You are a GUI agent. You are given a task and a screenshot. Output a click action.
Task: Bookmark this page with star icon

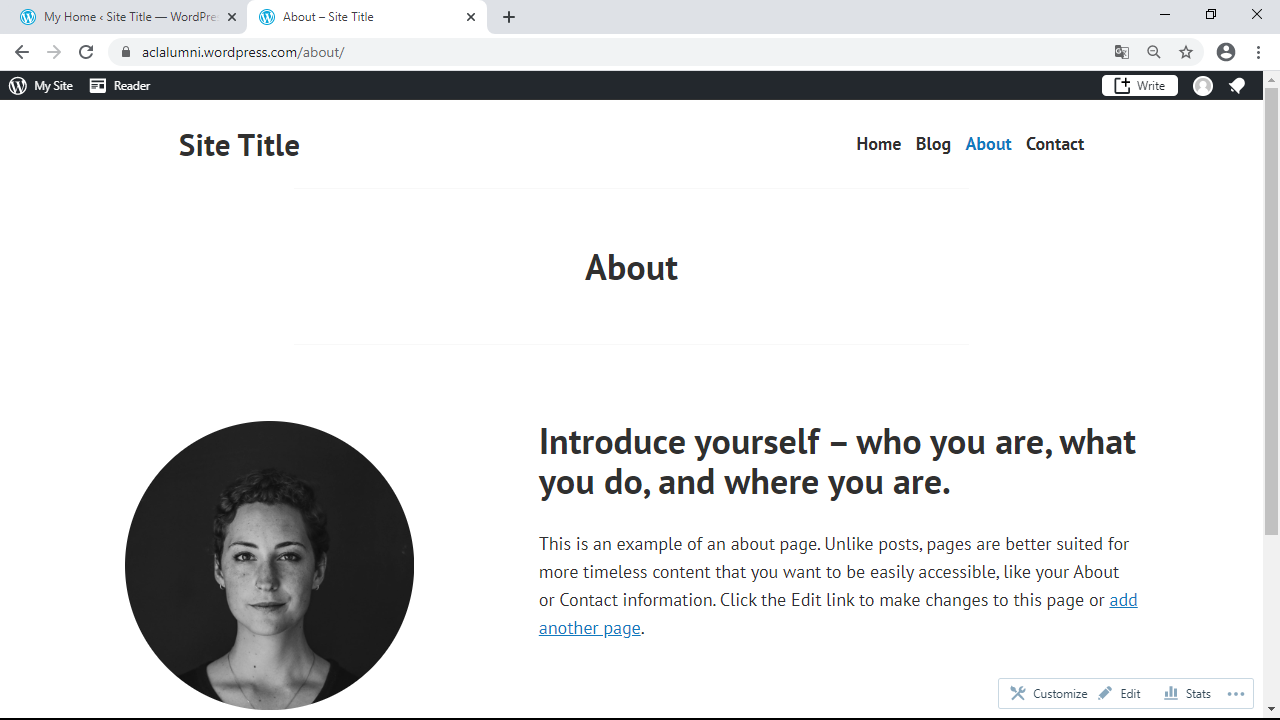pos(1186,52)
